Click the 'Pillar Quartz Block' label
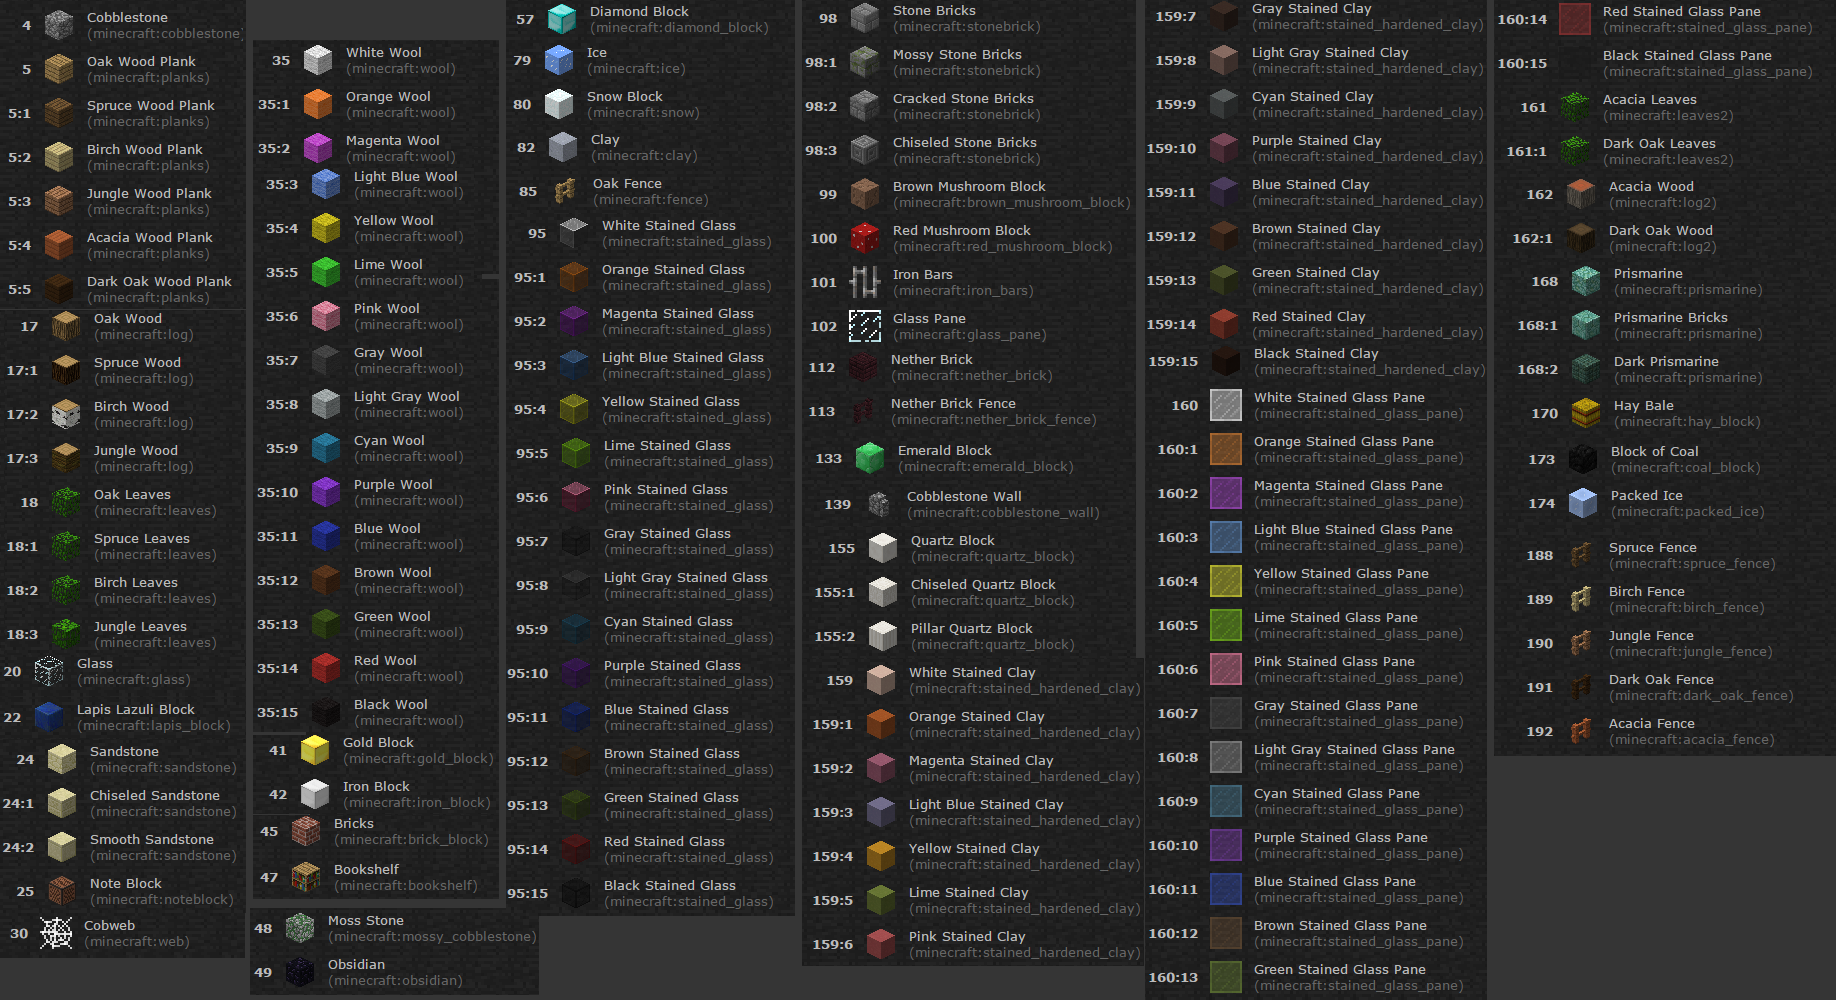The image size is (1836, 1000). 972,628
